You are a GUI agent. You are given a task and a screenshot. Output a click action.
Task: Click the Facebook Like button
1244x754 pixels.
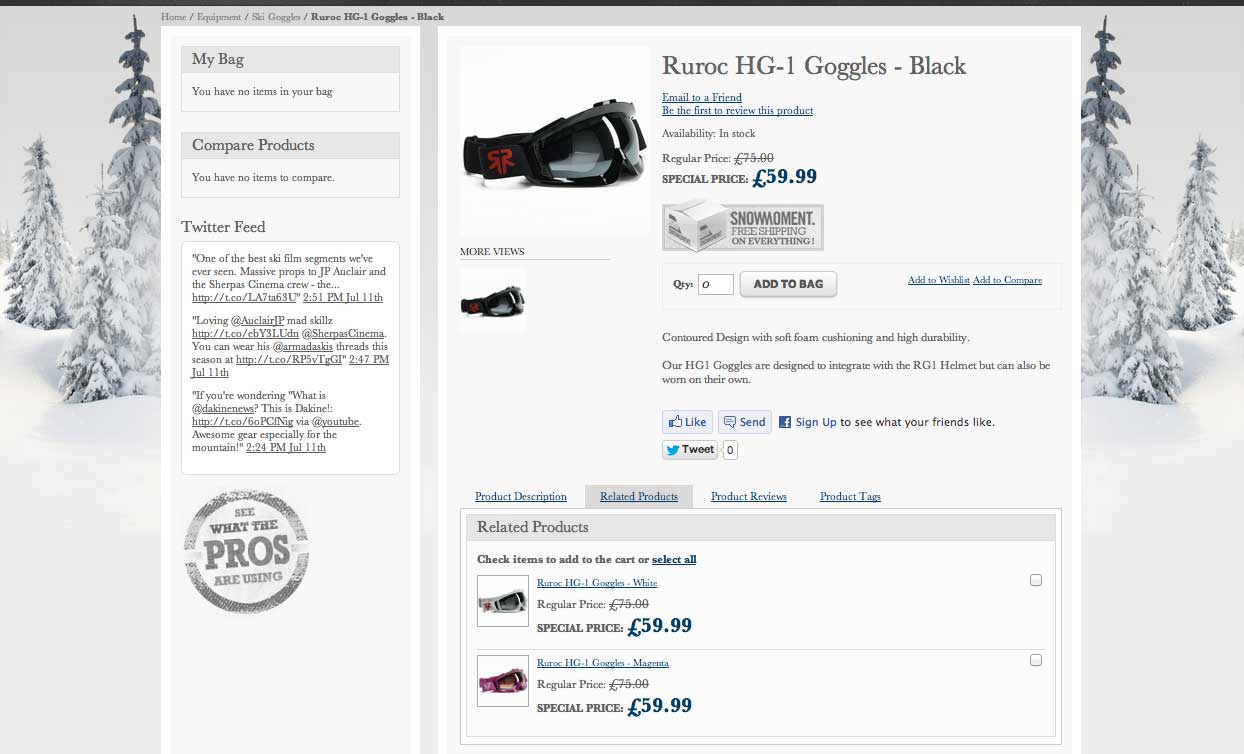pos(687,422)
